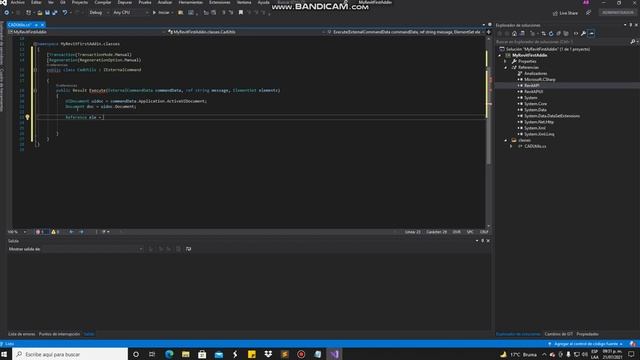
Task: Expand the CADUtils.cs tree node
Action: 511,146
